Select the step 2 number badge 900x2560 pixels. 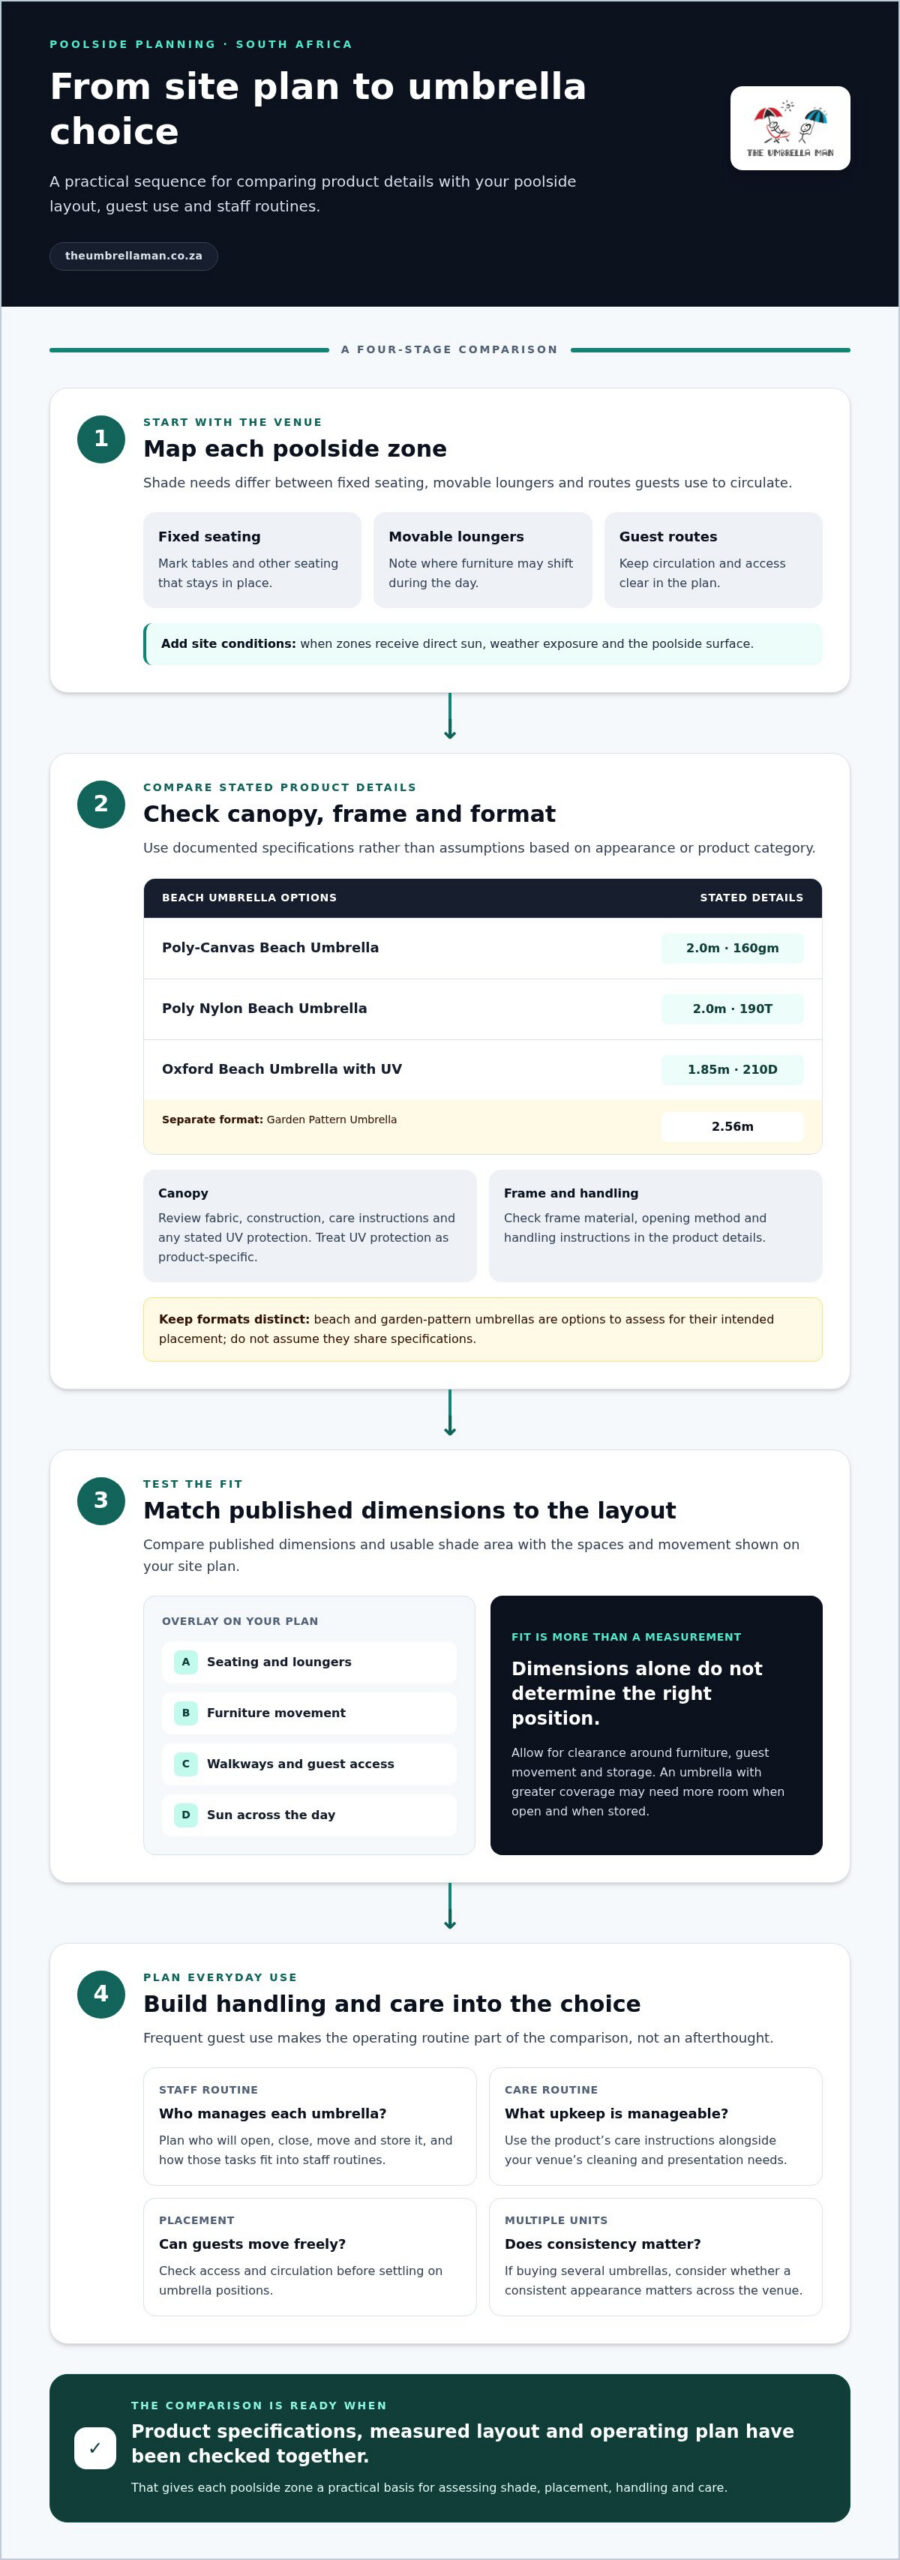101,804
